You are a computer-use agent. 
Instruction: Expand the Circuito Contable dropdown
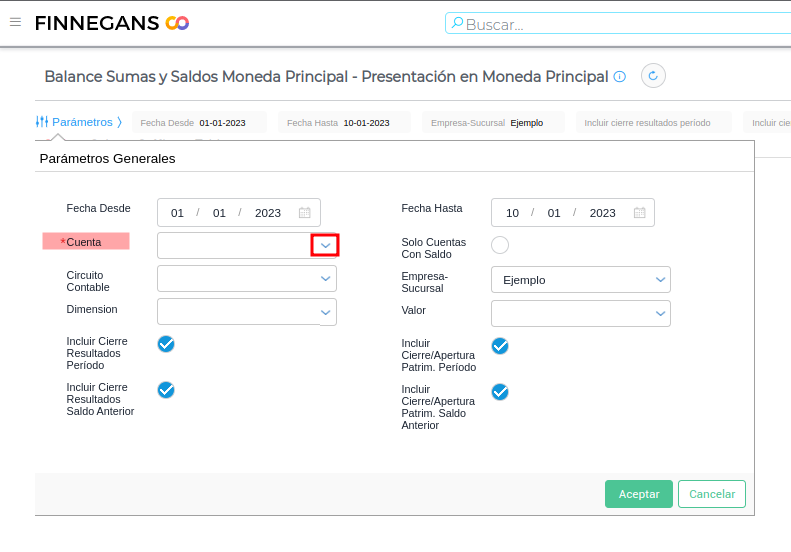coord(325,279)
